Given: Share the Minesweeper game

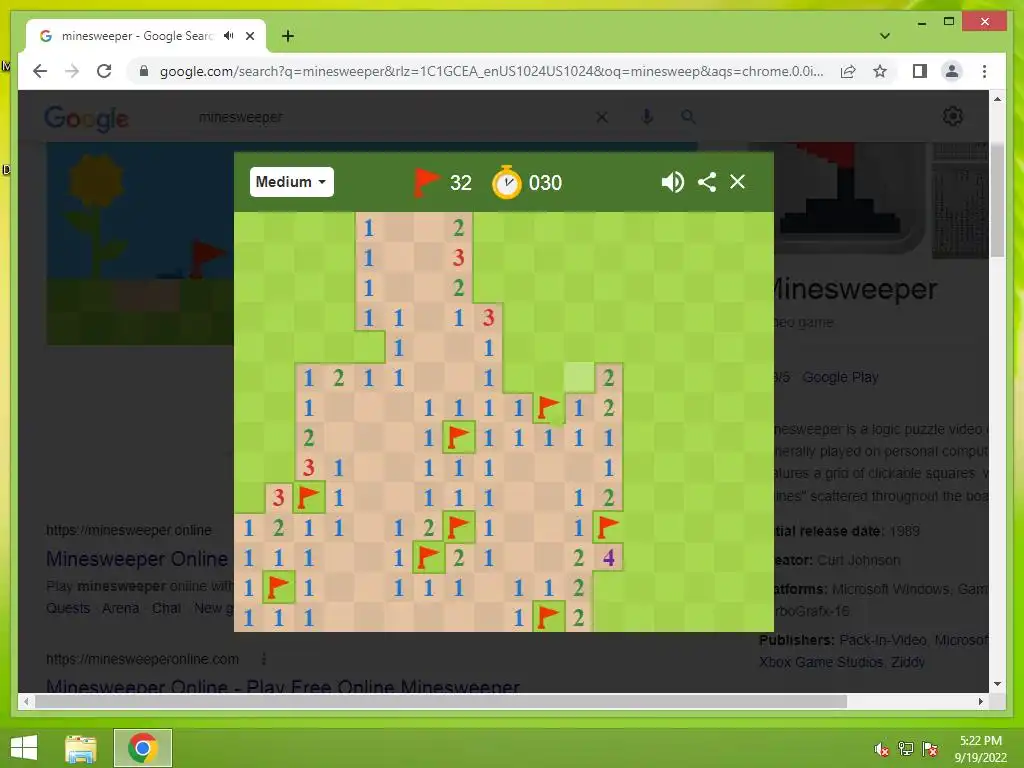Looking at the screenshot, I should tap(707, 182).
